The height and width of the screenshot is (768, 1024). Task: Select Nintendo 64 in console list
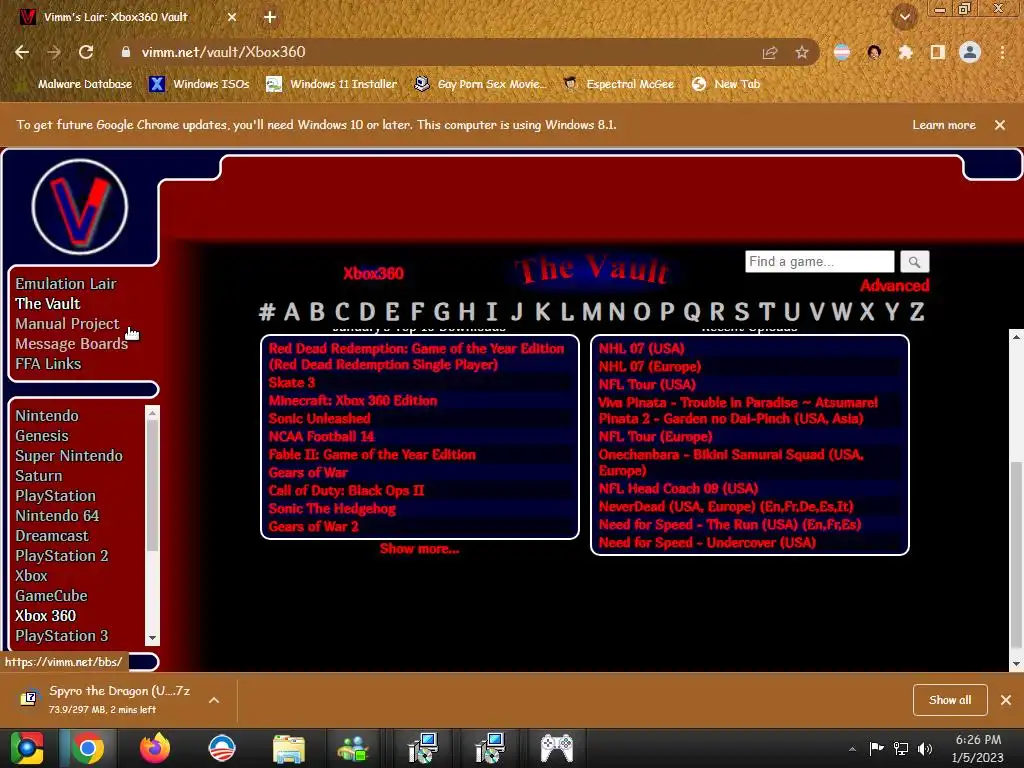coord(57,516)
